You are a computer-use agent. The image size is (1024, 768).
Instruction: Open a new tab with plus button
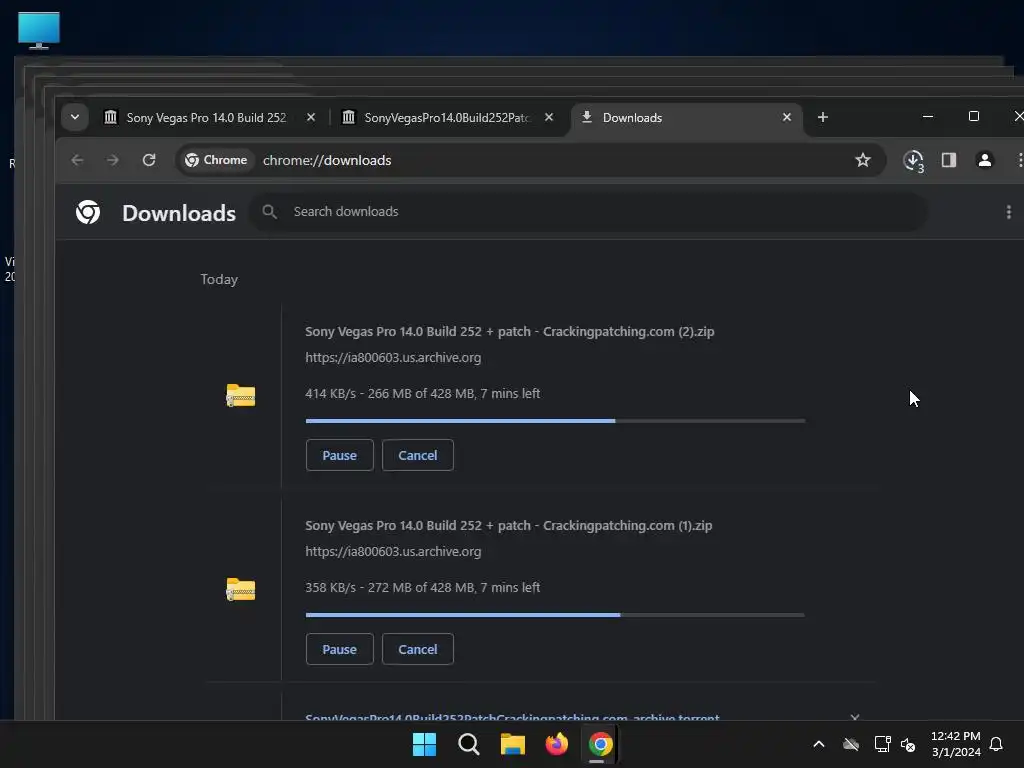[x=823, y=118]
